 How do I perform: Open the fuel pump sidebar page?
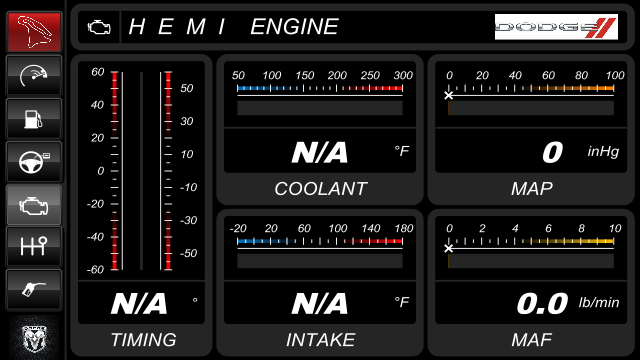[34, 119]
